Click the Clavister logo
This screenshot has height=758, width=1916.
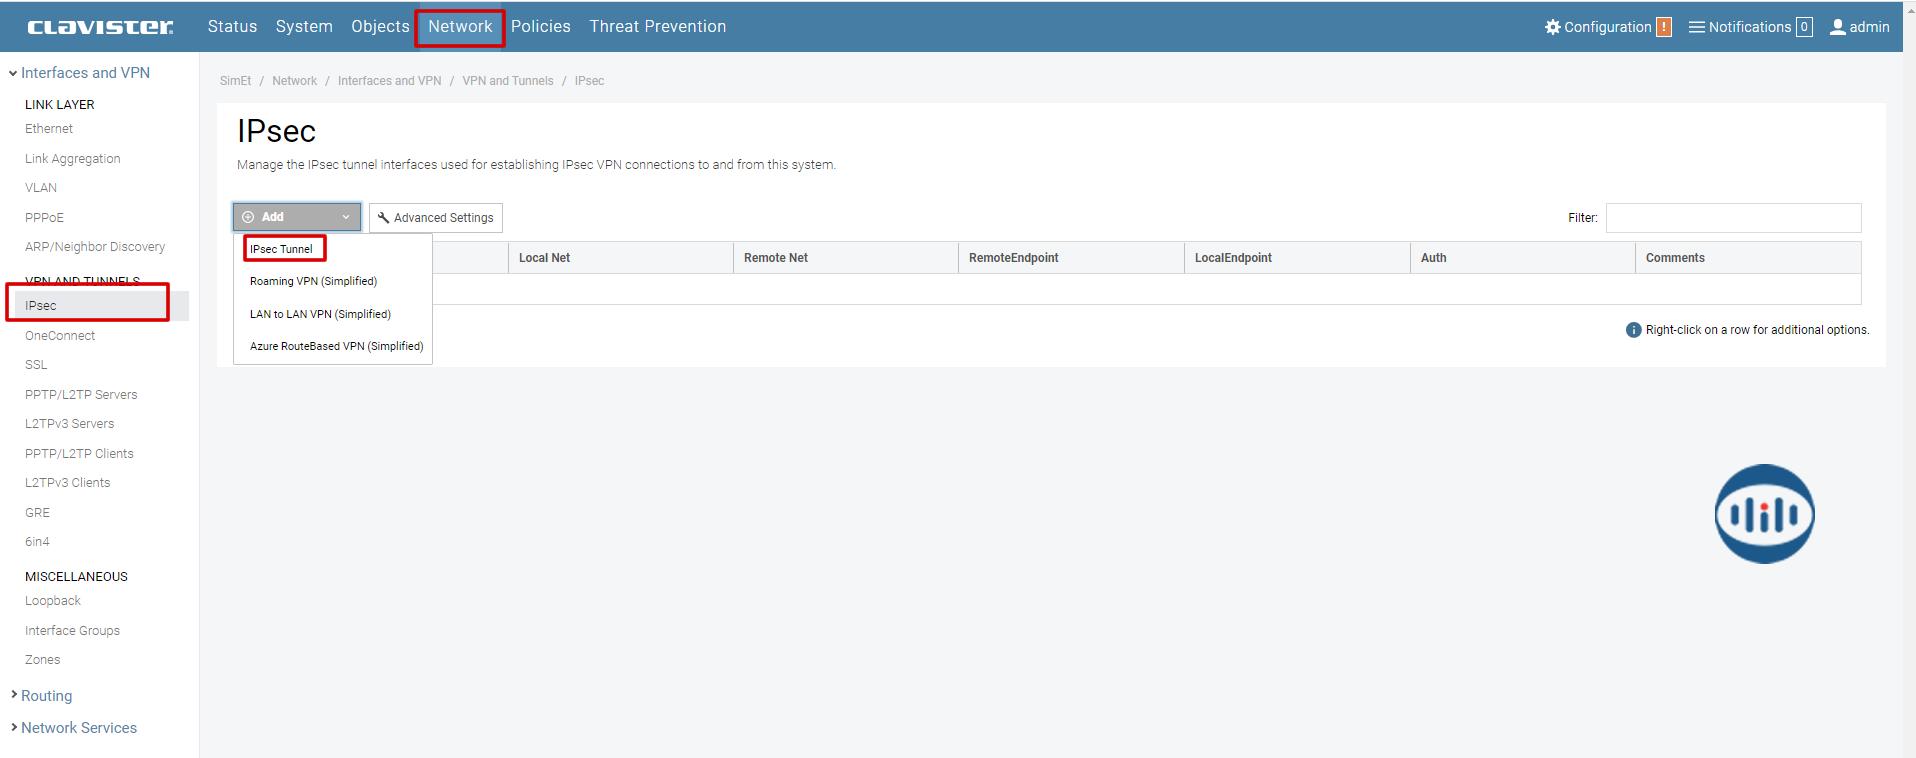100,27
